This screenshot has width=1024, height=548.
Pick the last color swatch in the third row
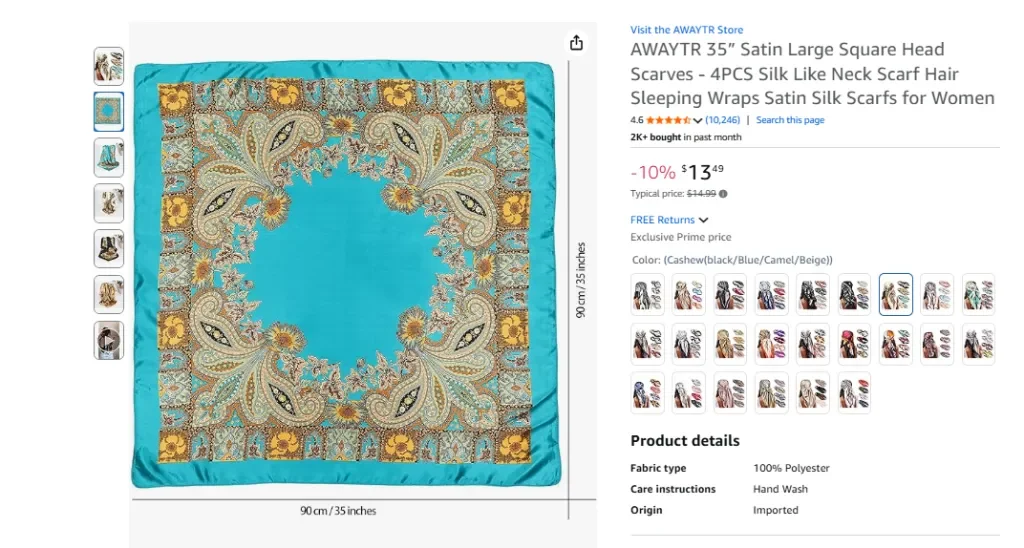(x=854, y=393)
